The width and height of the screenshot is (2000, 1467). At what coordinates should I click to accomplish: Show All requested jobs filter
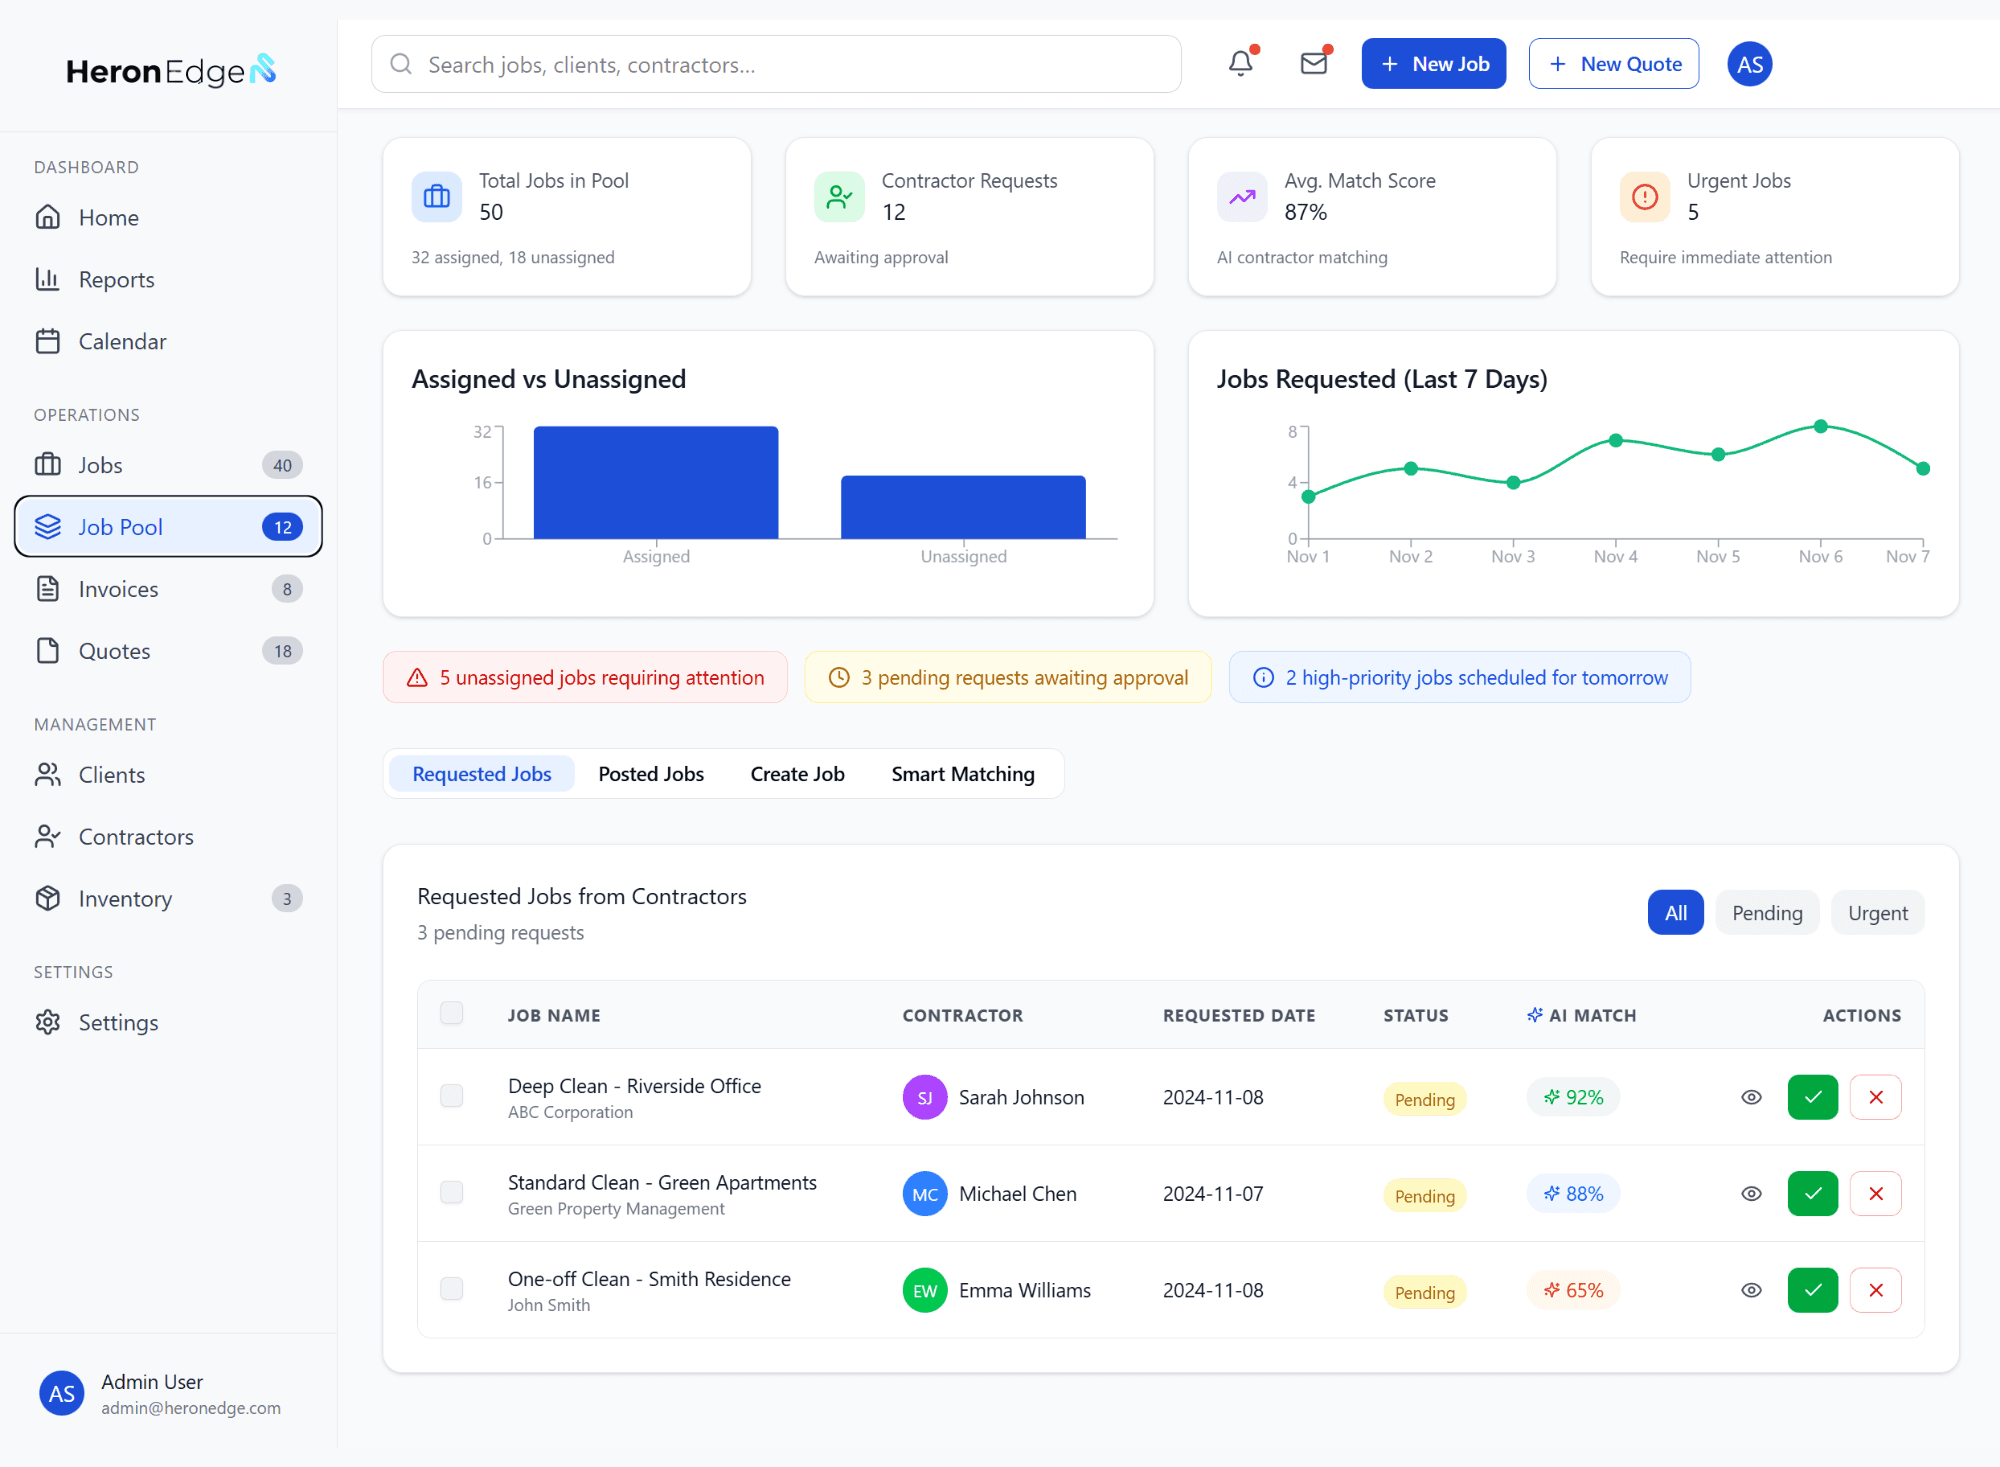[1676, 913]
